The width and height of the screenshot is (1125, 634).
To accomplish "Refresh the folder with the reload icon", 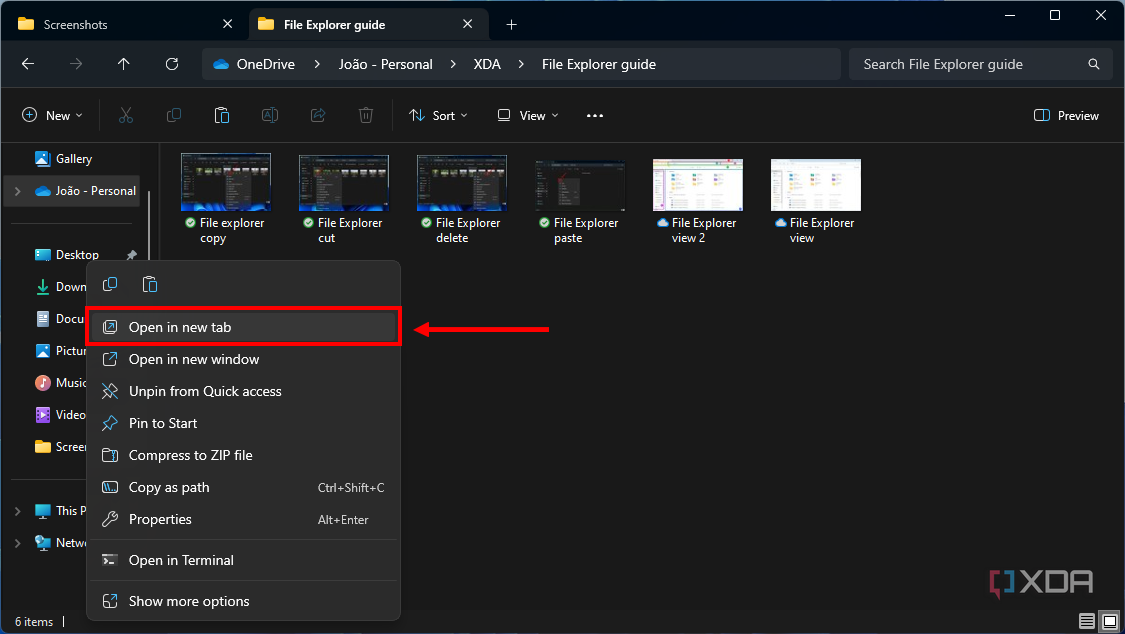I will (171, 63).
